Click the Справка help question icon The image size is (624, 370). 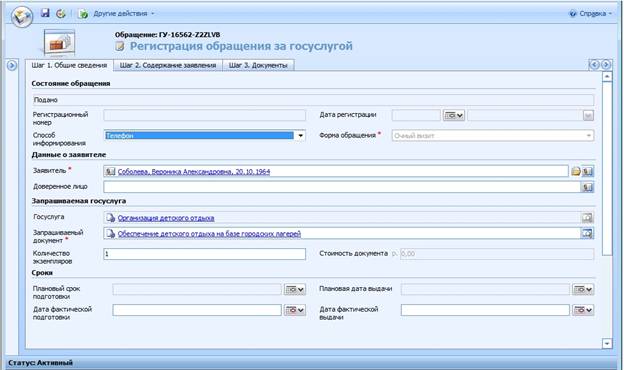click(x=573, y=14)
